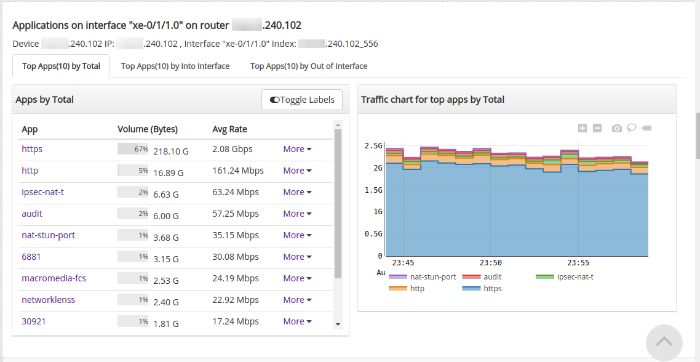The width and height of the screenshot is (700, 362).
Task: Toggle the nat-stun-port legend entry
Action: tap(422, 277)
